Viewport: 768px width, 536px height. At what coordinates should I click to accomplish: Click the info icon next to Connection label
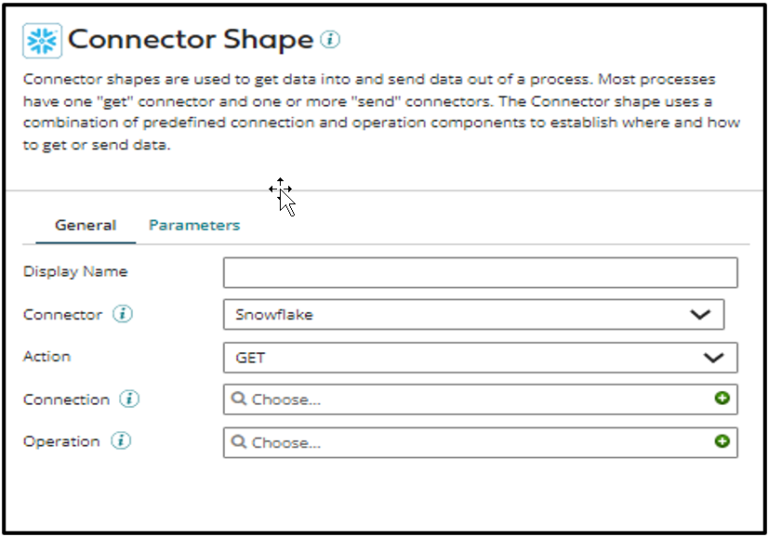(x=129, y=399)
